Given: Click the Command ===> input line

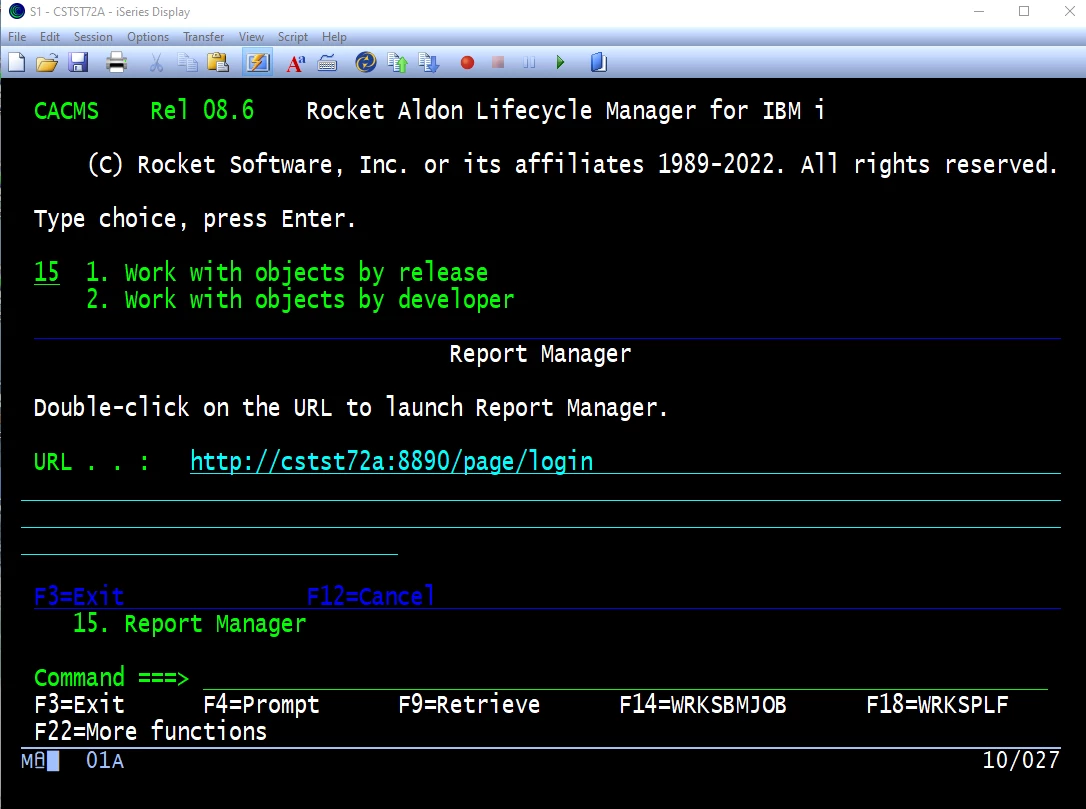Looking at the screenshot, I should tap(625, 677).
